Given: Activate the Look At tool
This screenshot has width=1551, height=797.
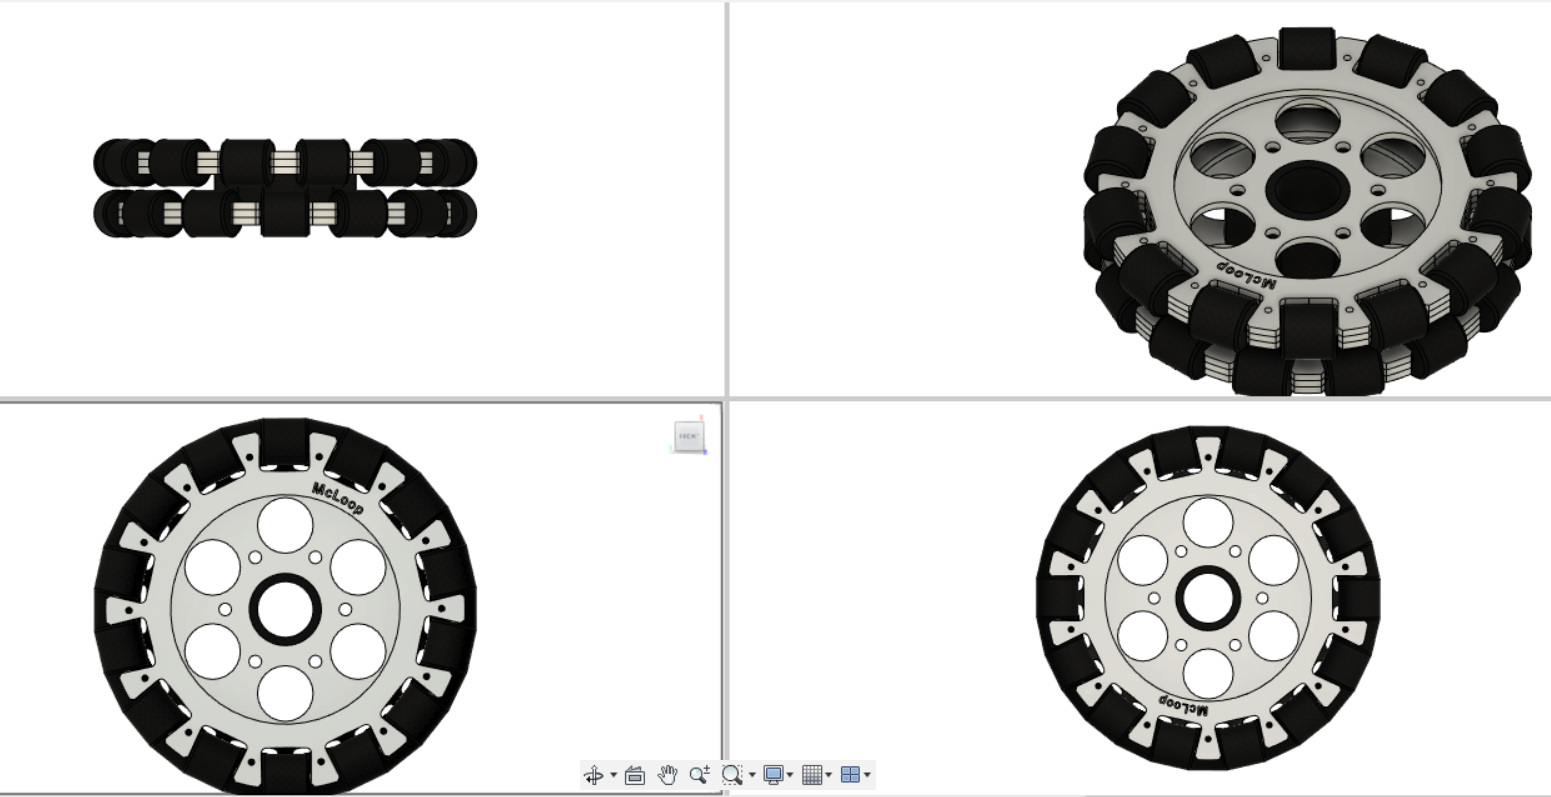Looking at the screenshot, I should click(635, 775).
